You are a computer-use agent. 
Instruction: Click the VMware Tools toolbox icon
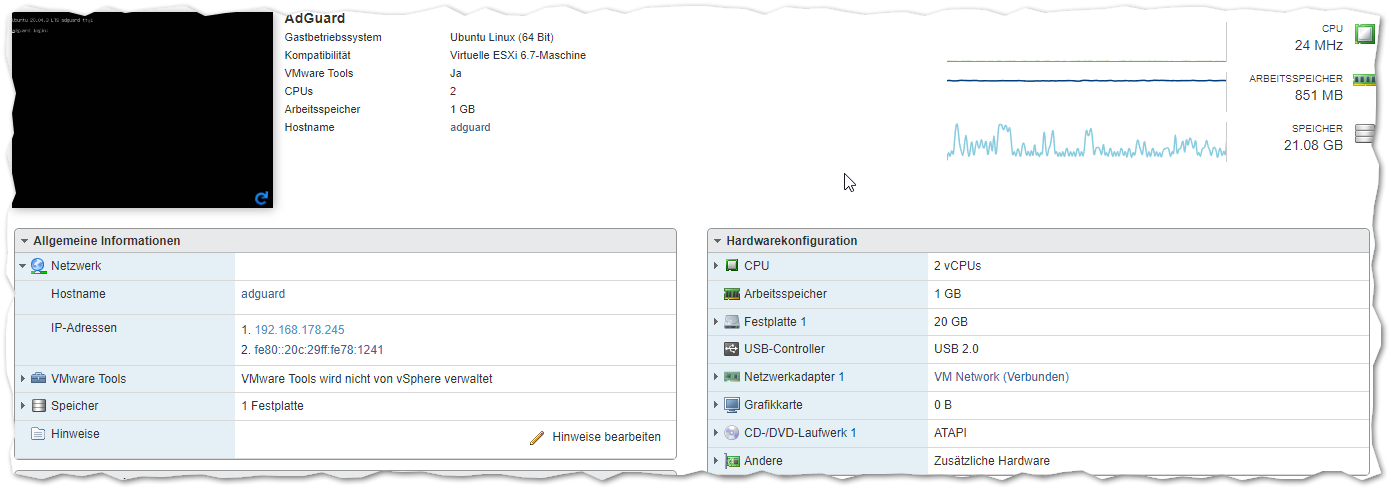[39, 379]
